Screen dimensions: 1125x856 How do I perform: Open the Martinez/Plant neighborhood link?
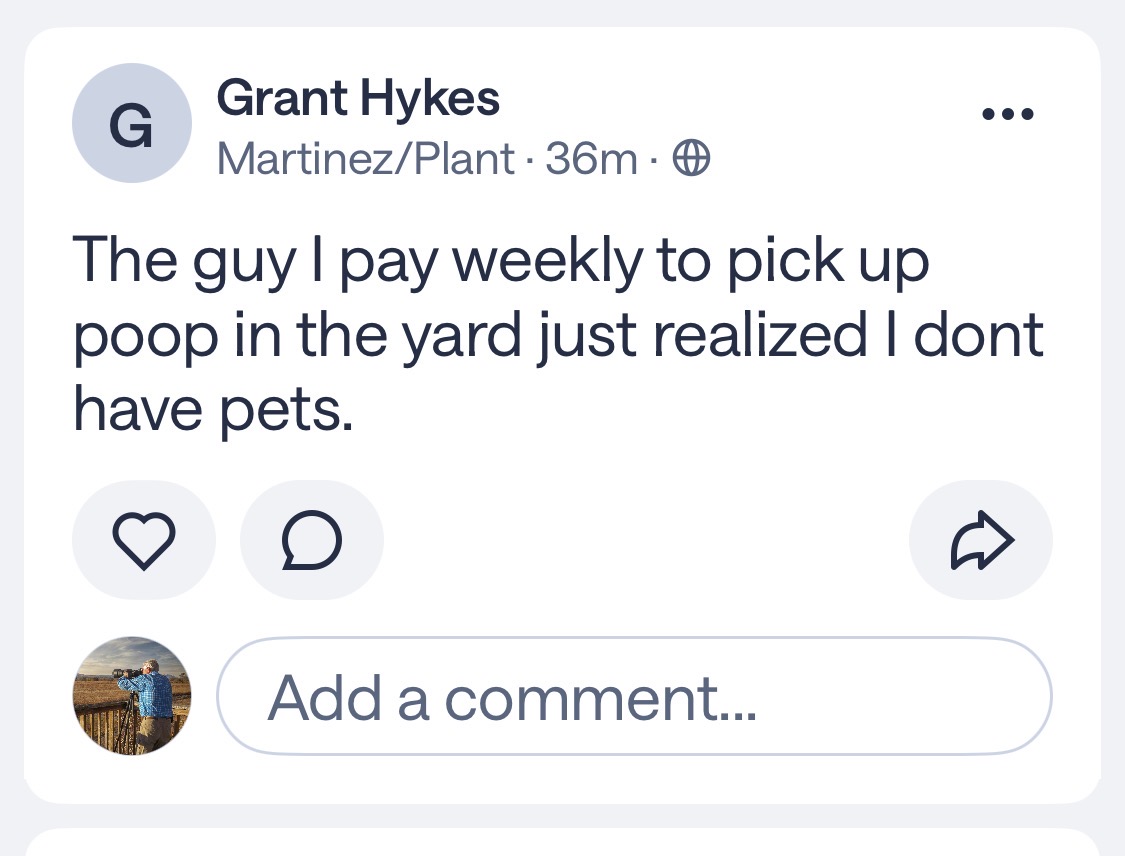pos(366,158)
